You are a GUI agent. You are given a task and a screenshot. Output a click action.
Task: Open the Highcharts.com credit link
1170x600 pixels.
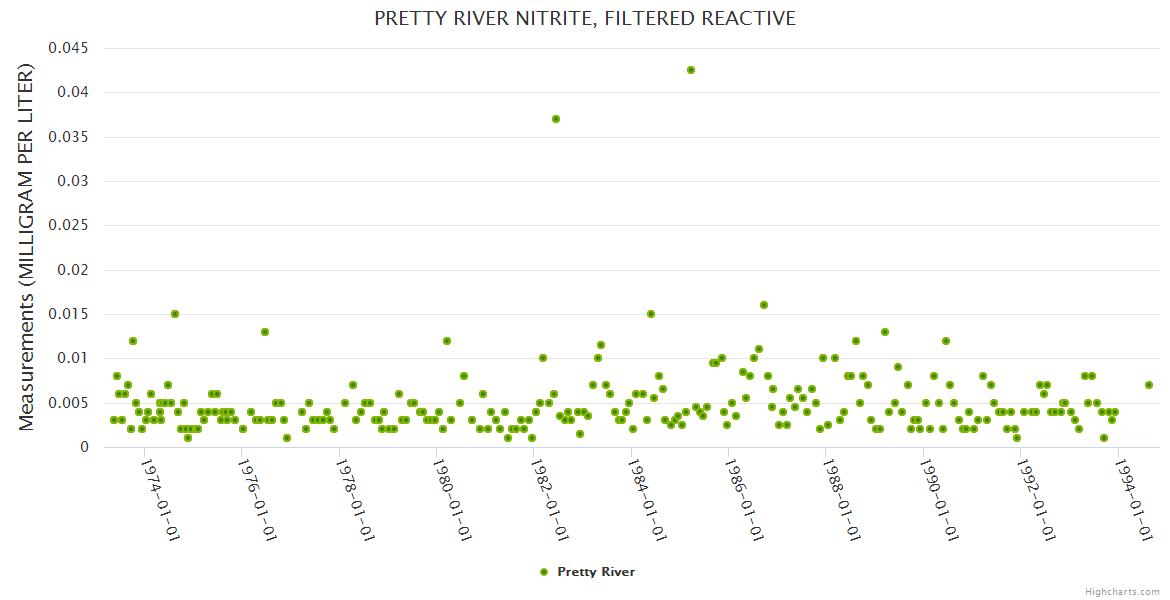point(1122,591)
